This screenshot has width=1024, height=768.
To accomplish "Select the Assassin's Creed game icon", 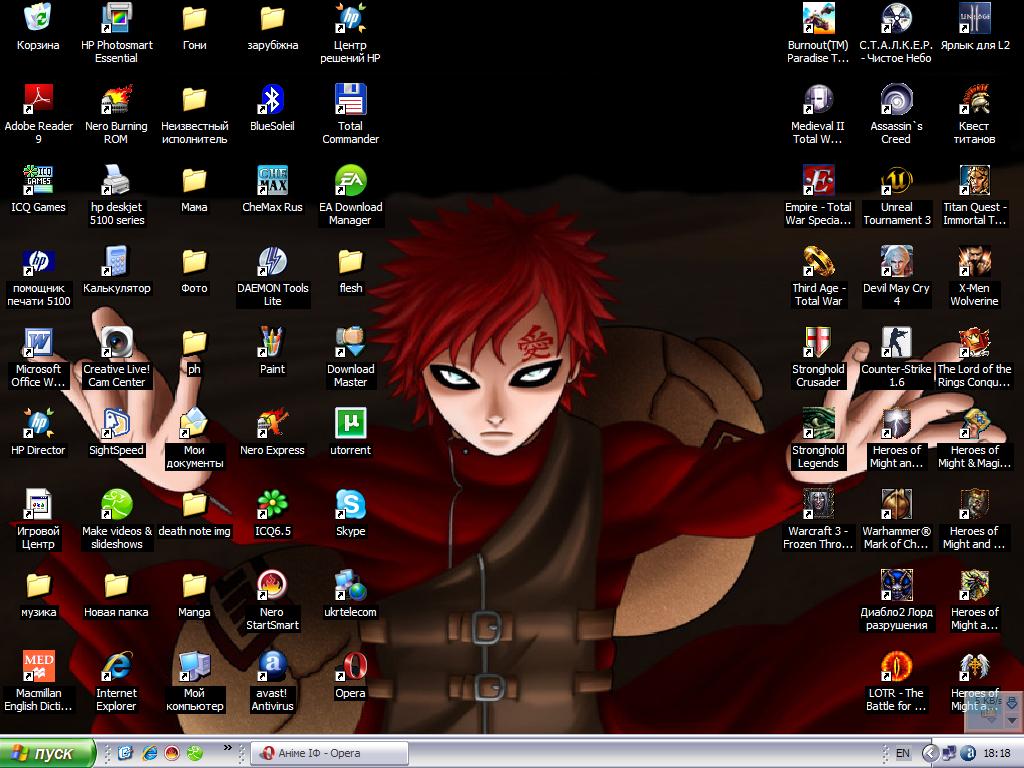I will (896, 100).
